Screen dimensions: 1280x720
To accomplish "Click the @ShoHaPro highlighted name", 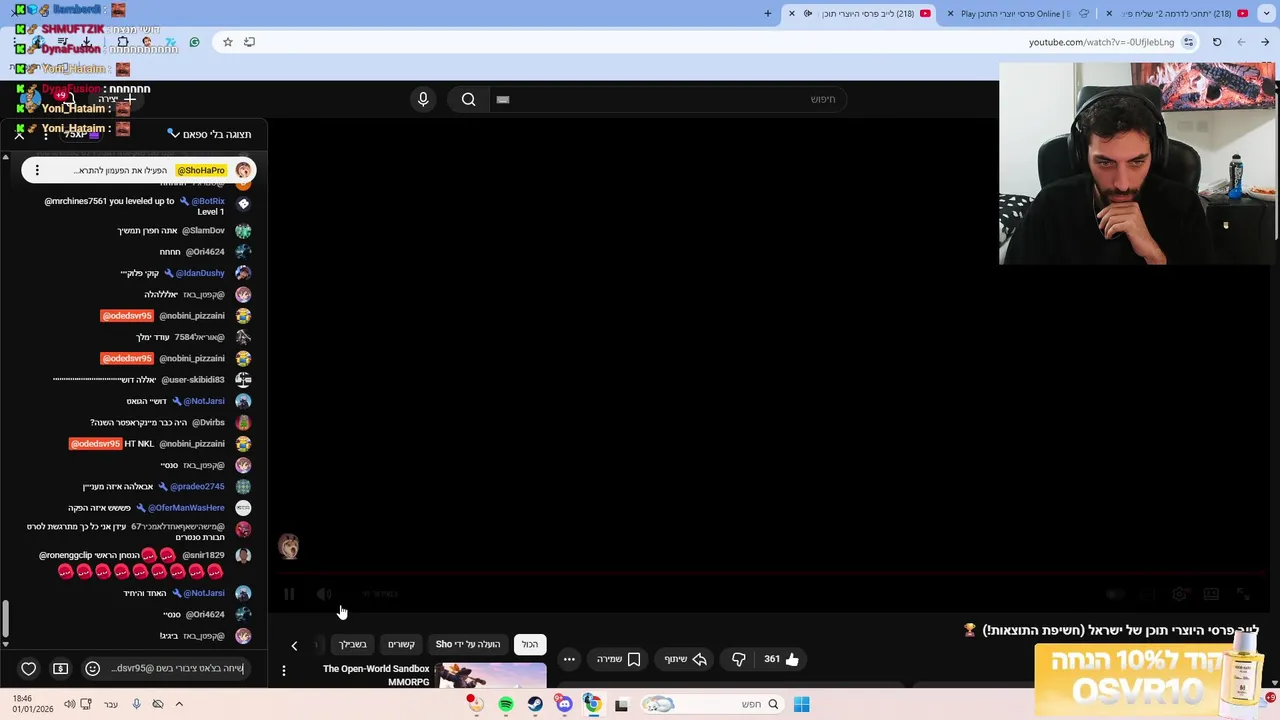I will [201, 170].
